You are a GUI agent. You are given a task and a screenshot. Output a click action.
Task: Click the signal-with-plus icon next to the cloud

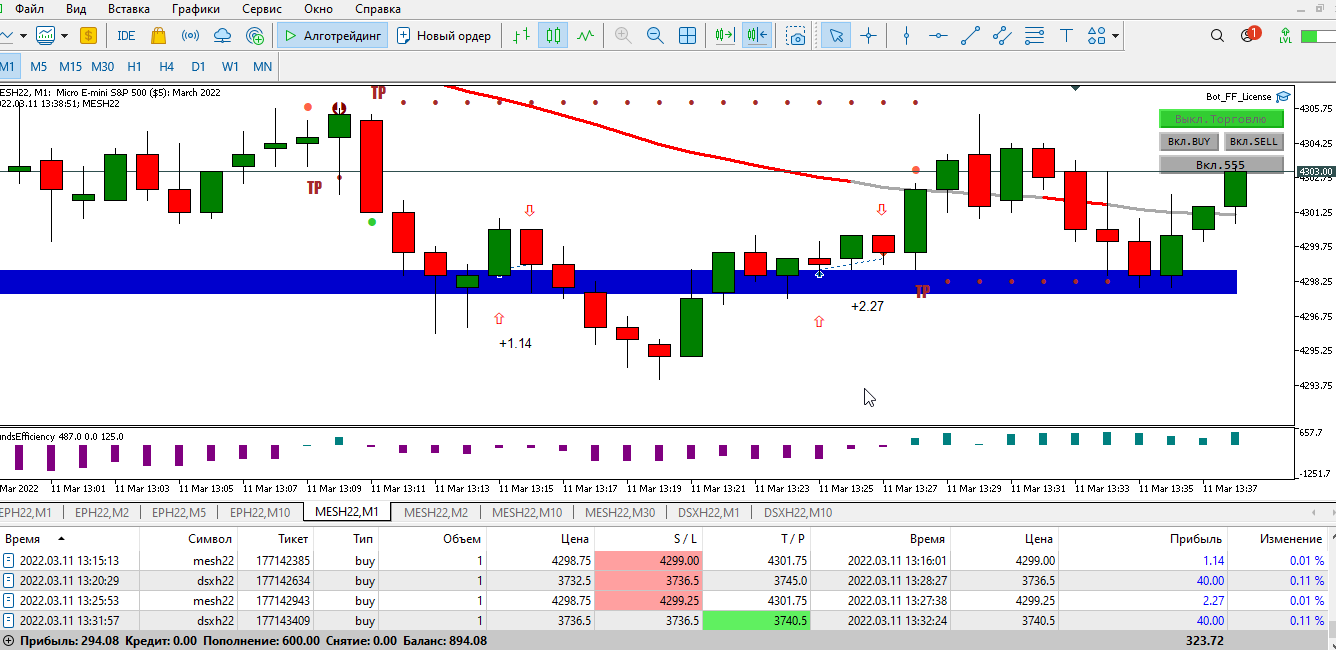[x=255, y=36]
